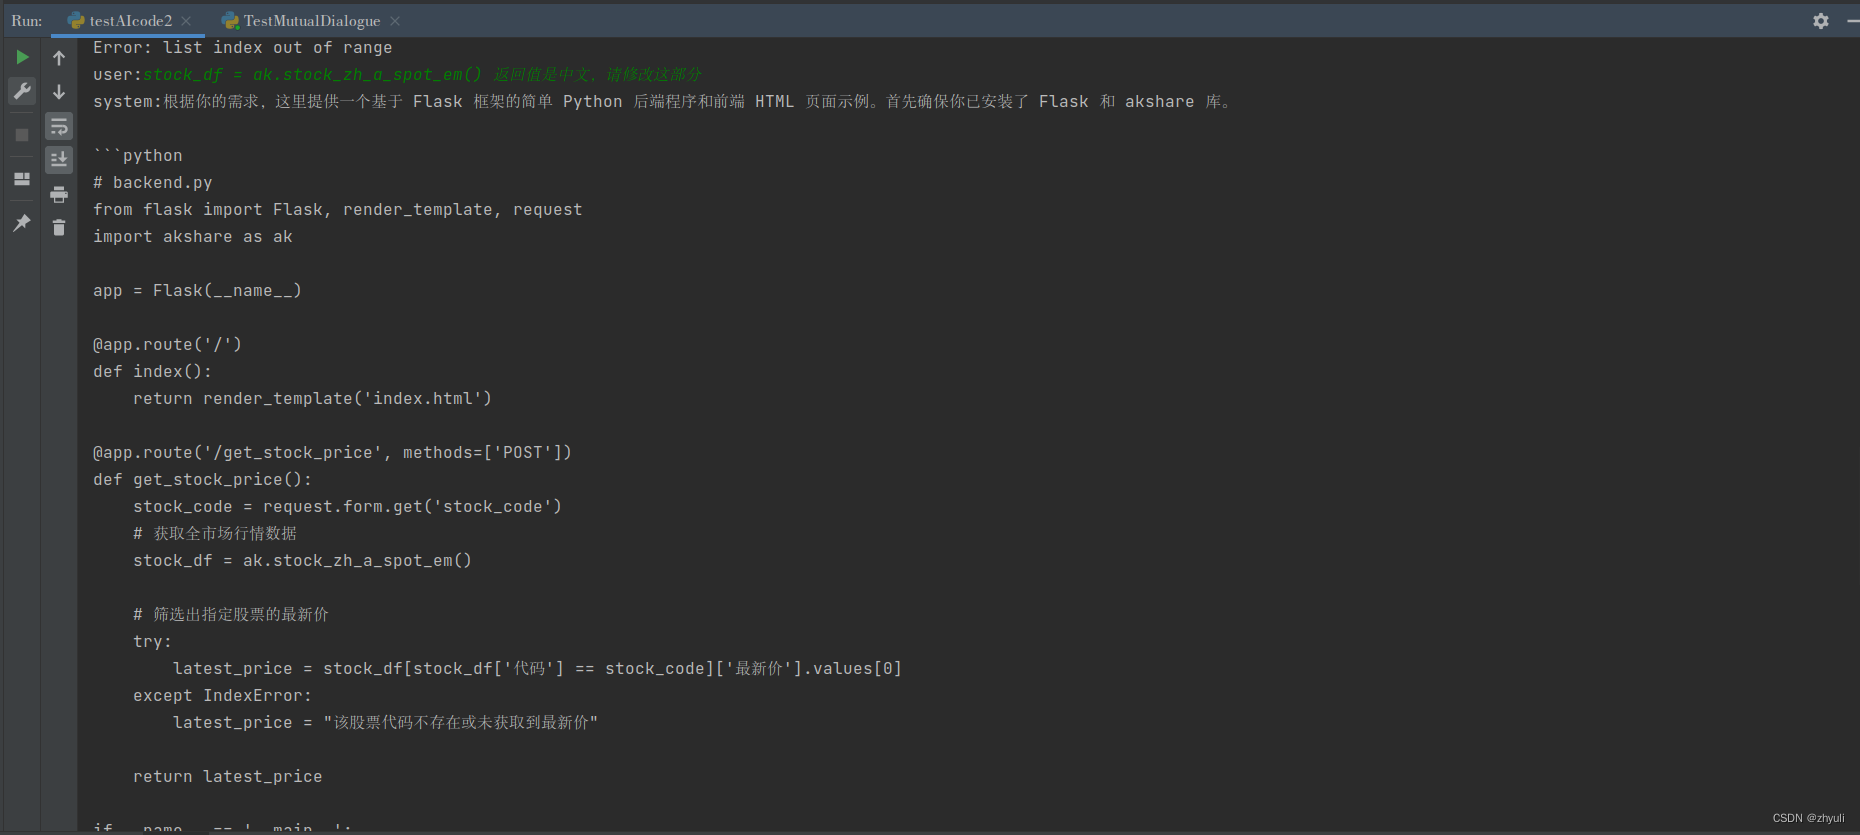This screenshot has width=1860, height=835.
Task: Open run configuration wrench icon
Action: [x=22, y=91]
